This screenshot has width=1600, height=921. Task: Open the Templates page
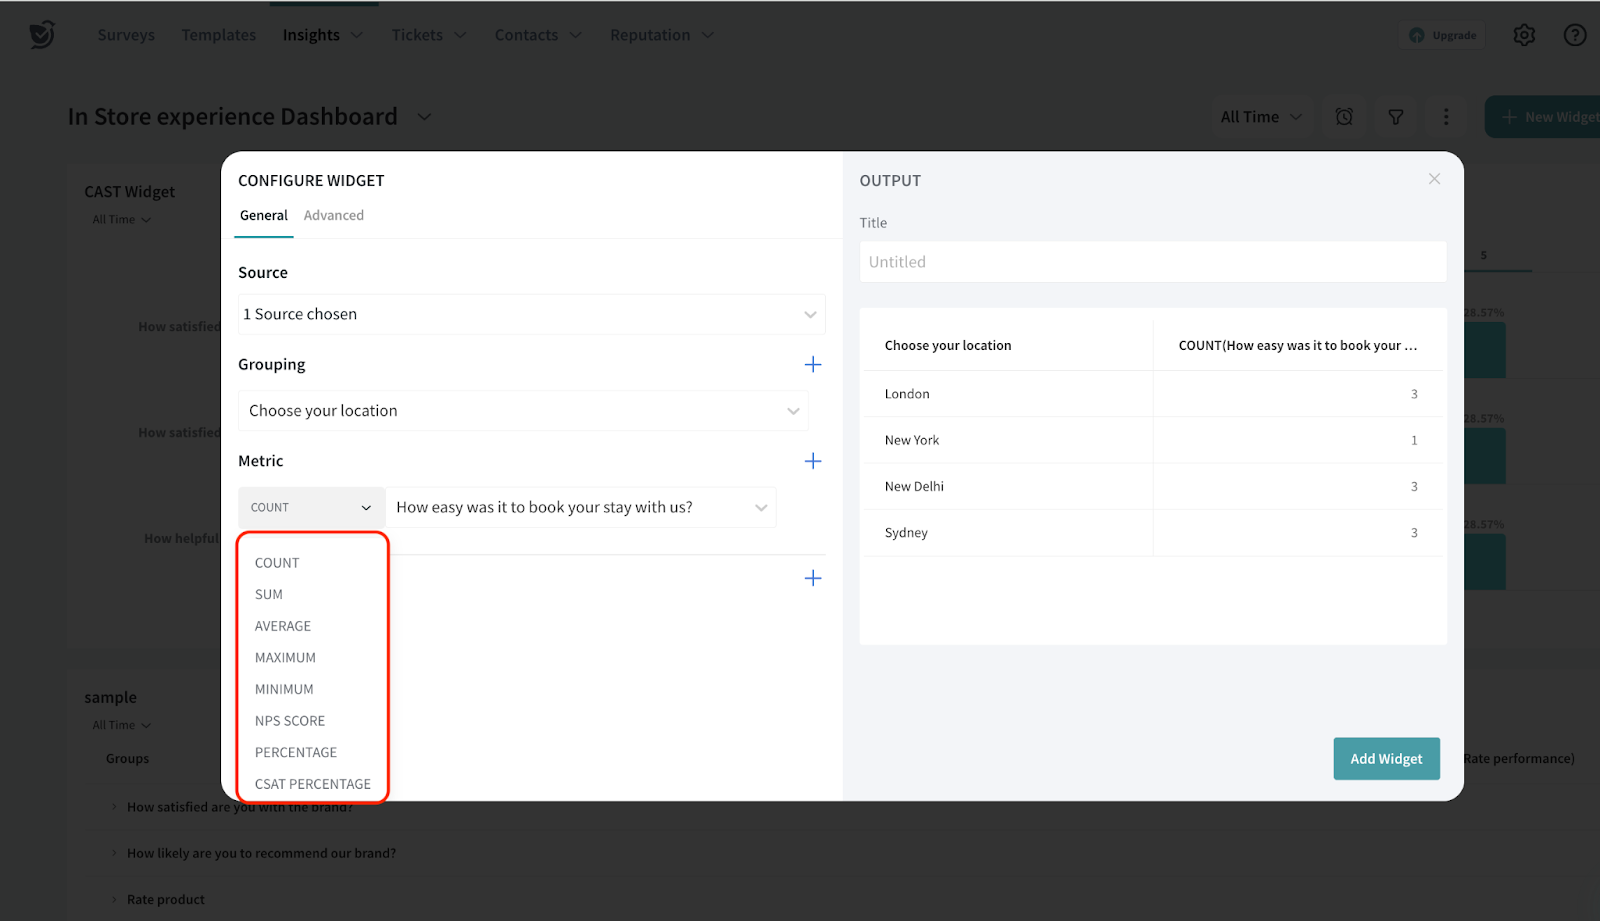(219, 35)
